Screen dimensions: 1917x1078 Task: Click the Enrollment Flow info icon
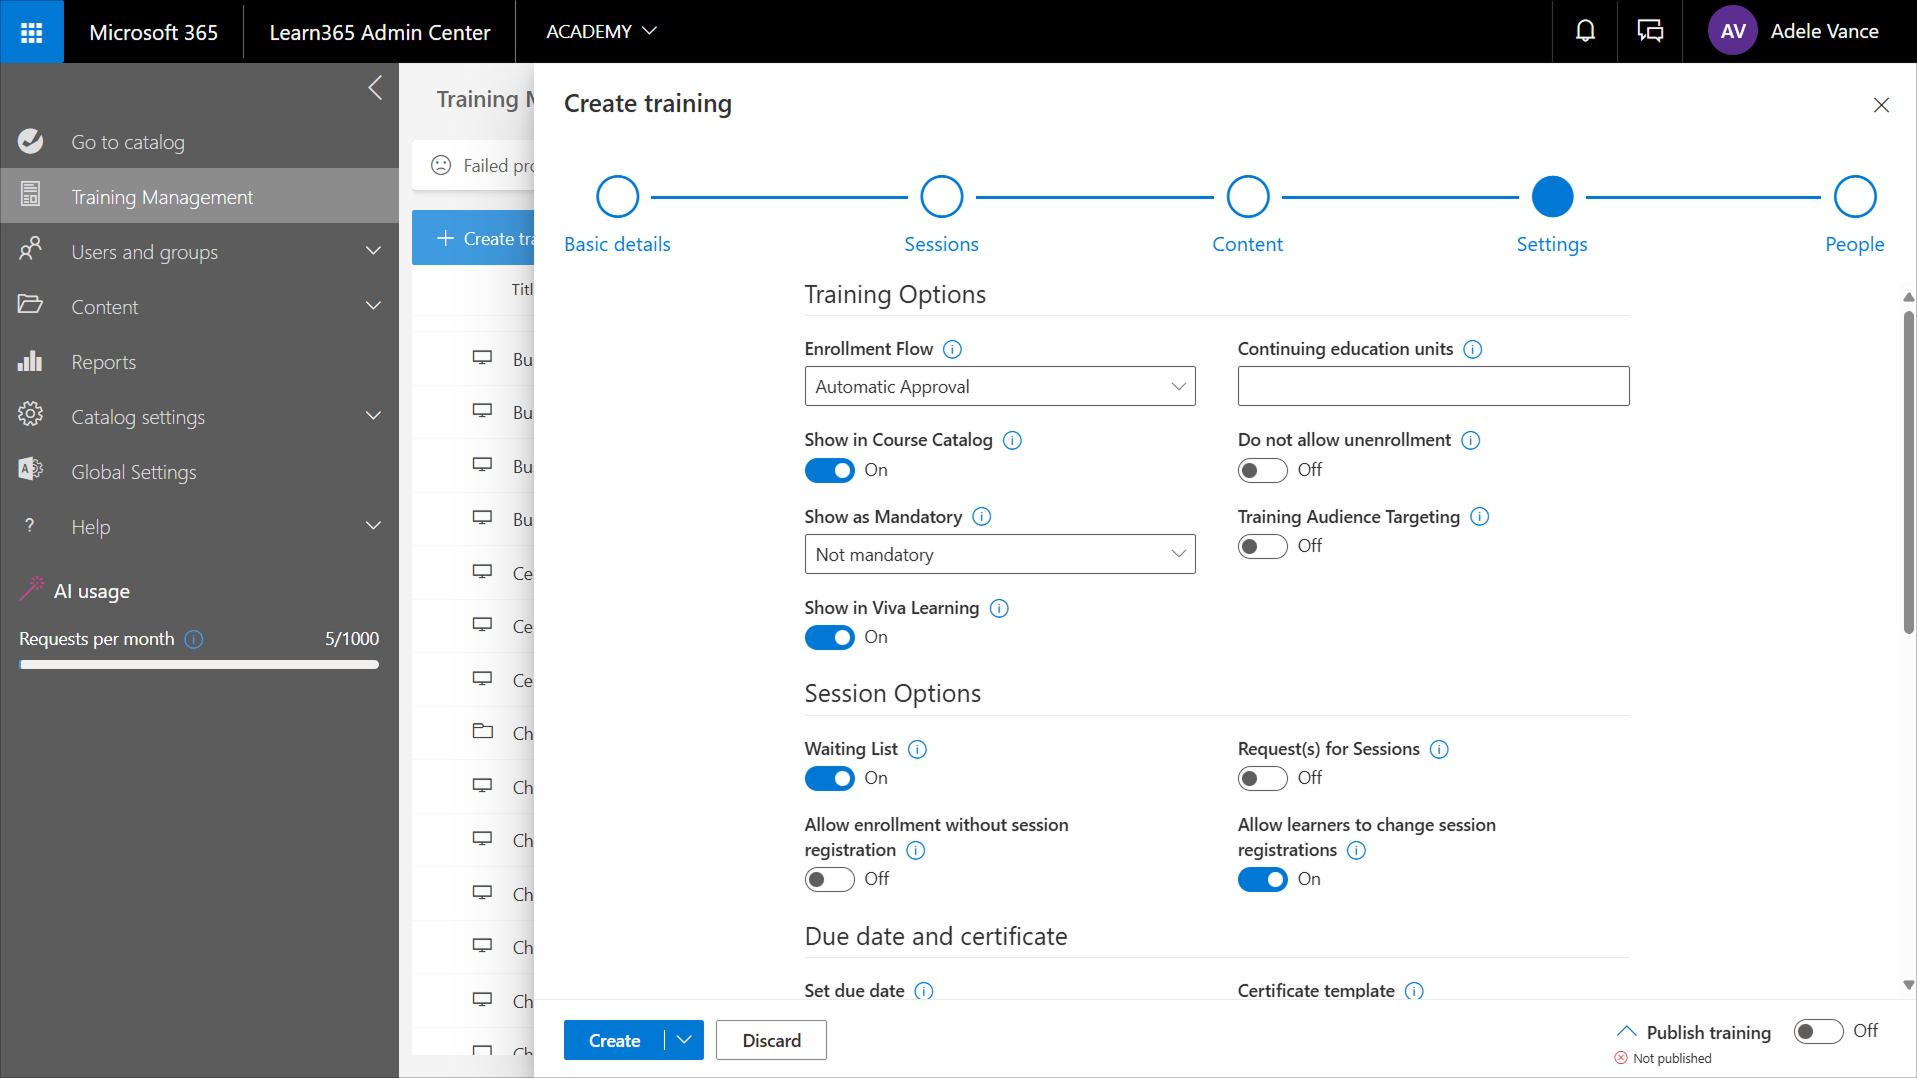(952, 349)
